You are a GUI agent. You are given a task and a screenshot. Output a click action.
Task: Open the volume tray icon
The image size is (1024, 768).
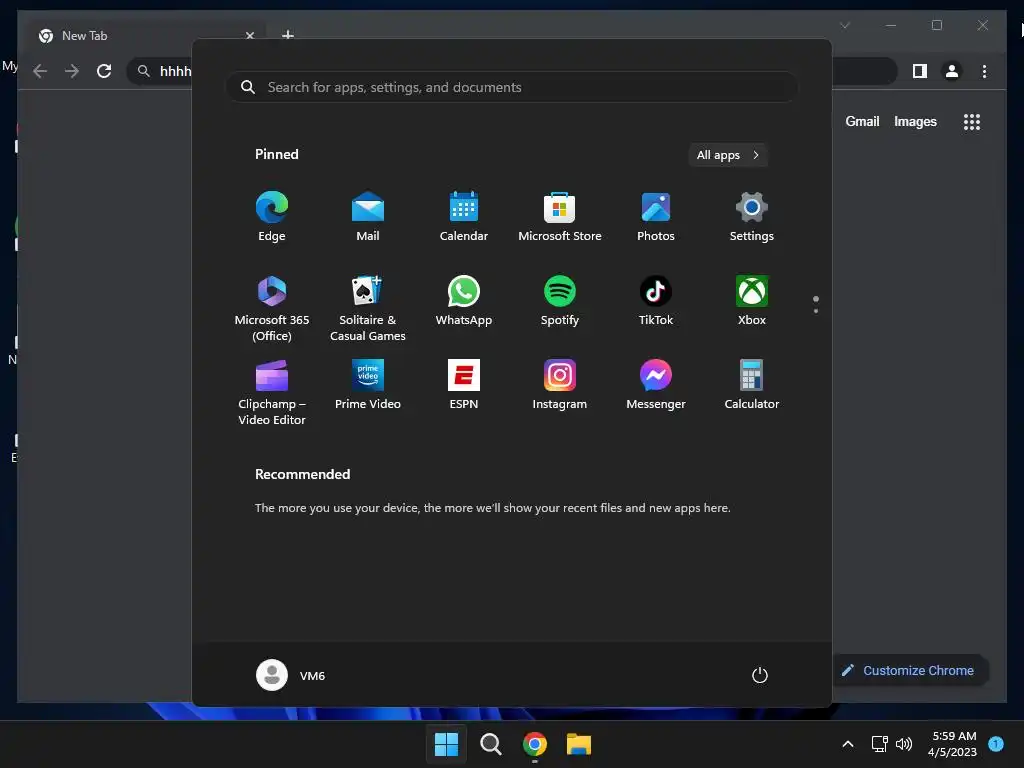tap(904, 744)
